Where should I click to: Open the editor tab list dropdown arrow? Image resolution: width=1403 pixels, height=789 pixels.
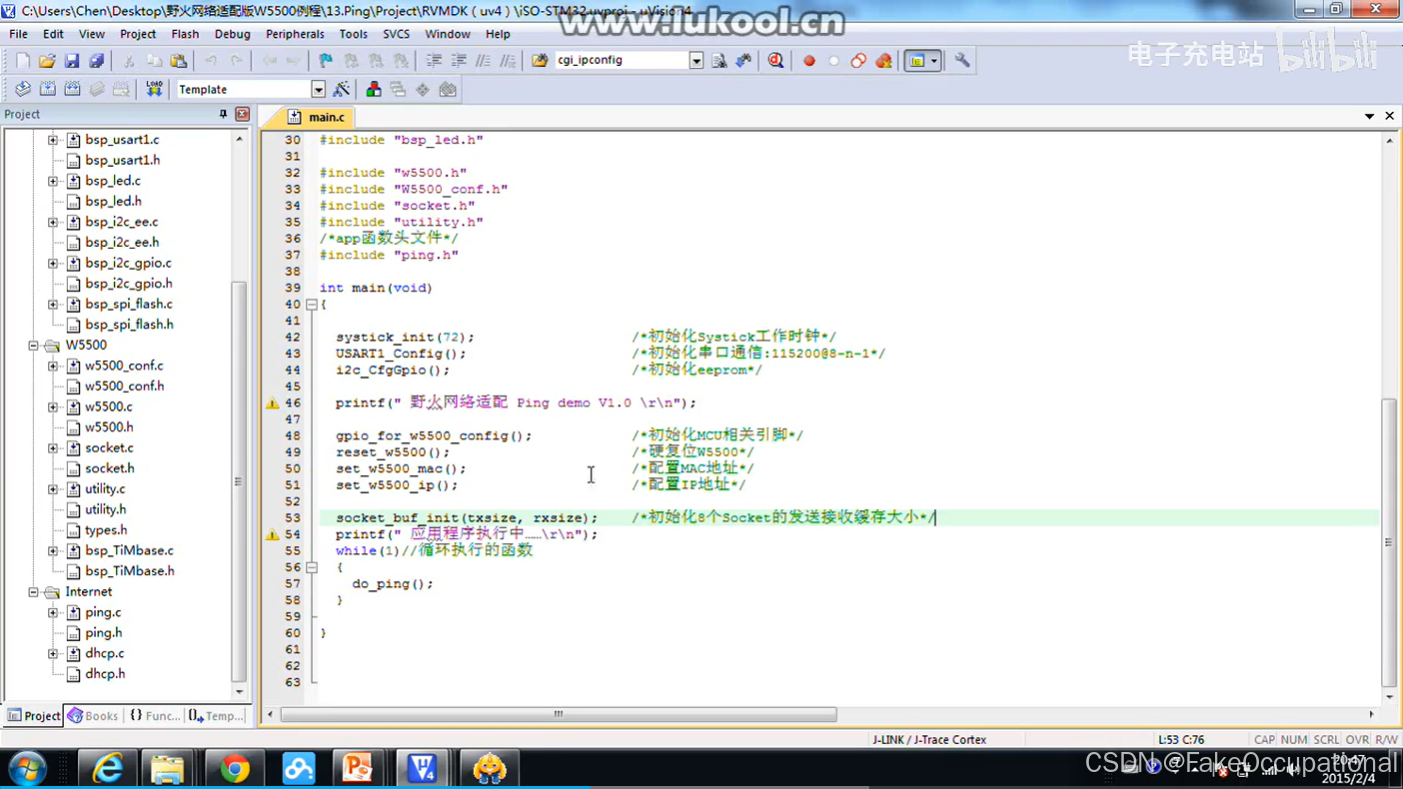pyautogui.click(x=1369, y=117)
